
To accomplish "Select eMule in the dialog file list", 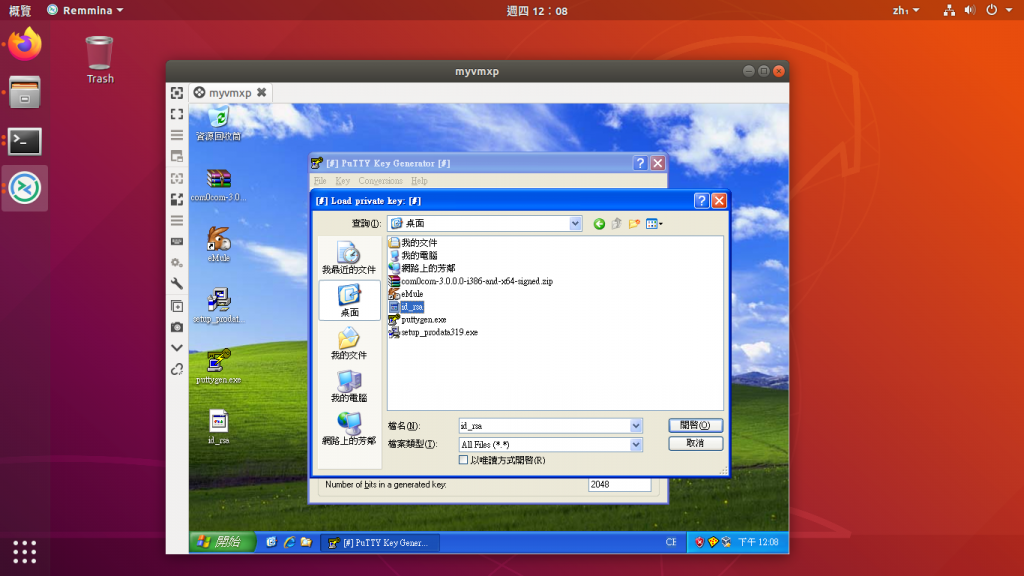I will coord(406,294).
